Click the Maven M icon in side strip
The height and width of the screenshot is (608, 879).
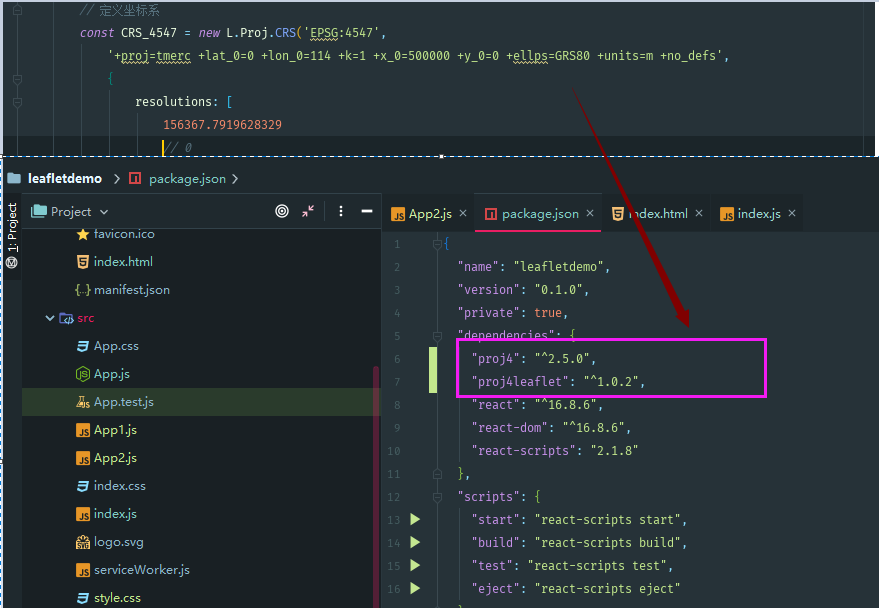pyautogui.click(x=12, y=262)
